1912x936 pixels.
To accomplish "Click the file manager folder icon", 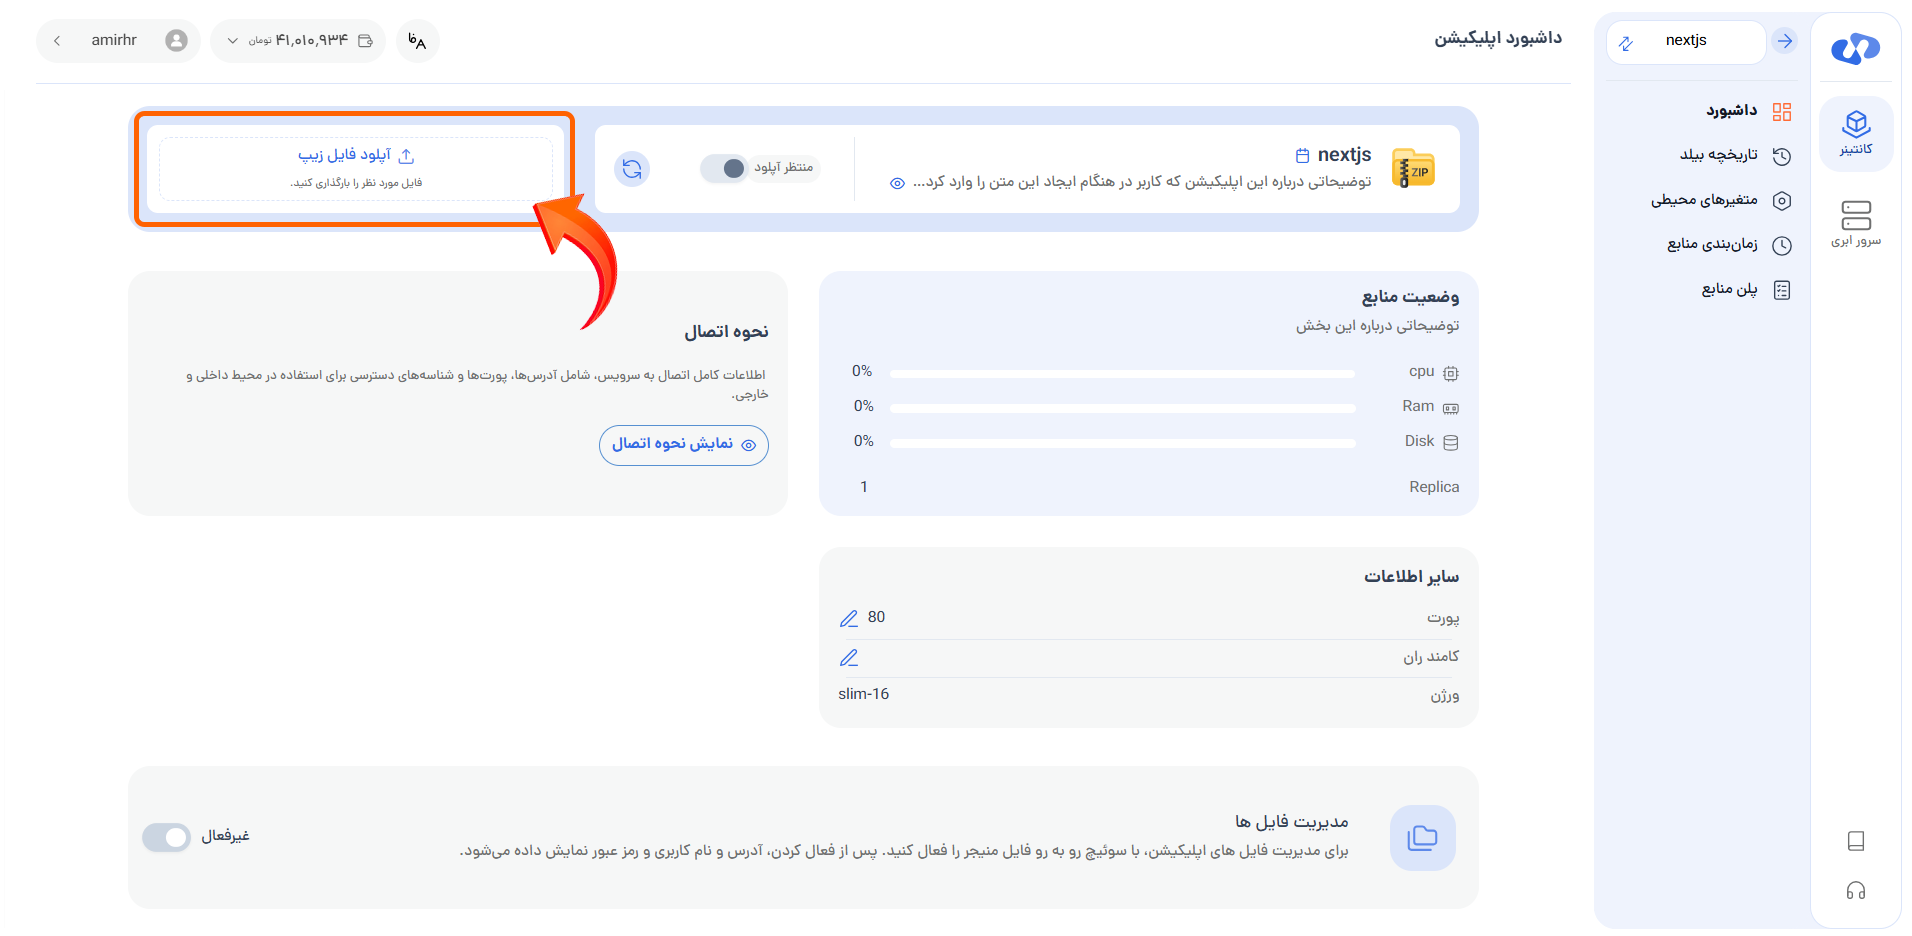I will tap(1422, 838).
